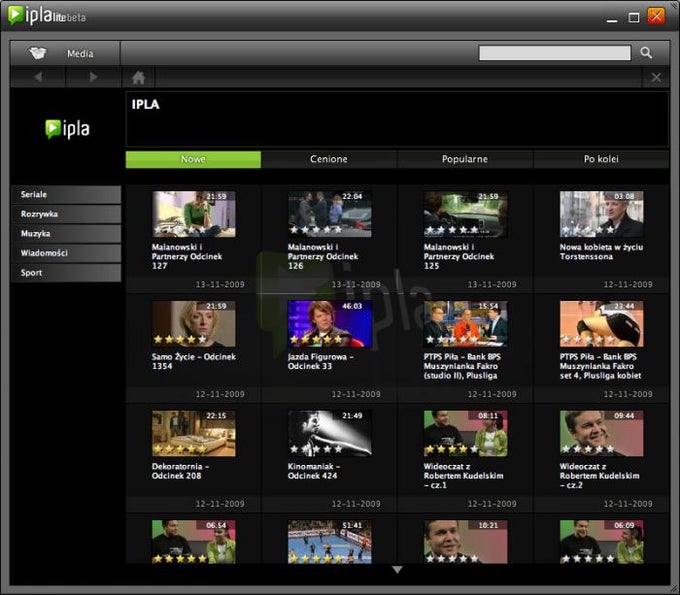The height and width of the screenshot is (595, 680).
Task: Open the 06:09 video thumbnail
Action: point(602,542)
